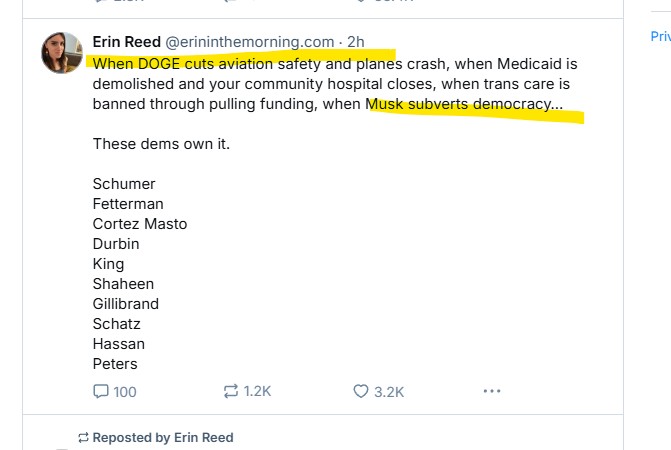This screenshot has width=671, height=450.
Task: Open the three-dot more options menu
Action: point(492,391)
